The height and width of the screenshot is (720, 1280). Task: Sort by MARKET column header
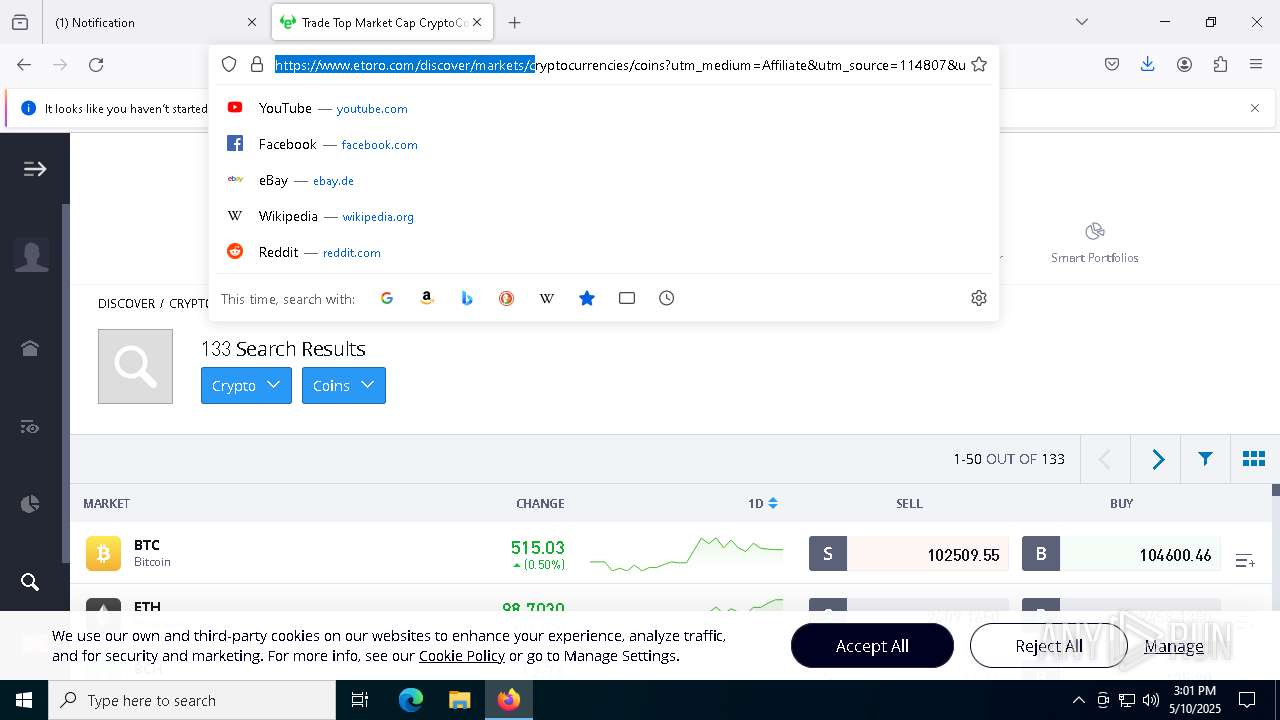point(106,503)
